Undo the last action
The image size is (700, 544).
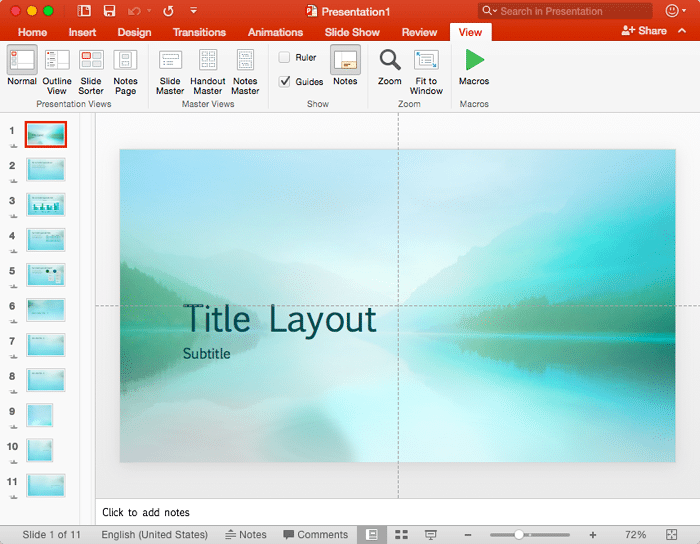(134, 11)
